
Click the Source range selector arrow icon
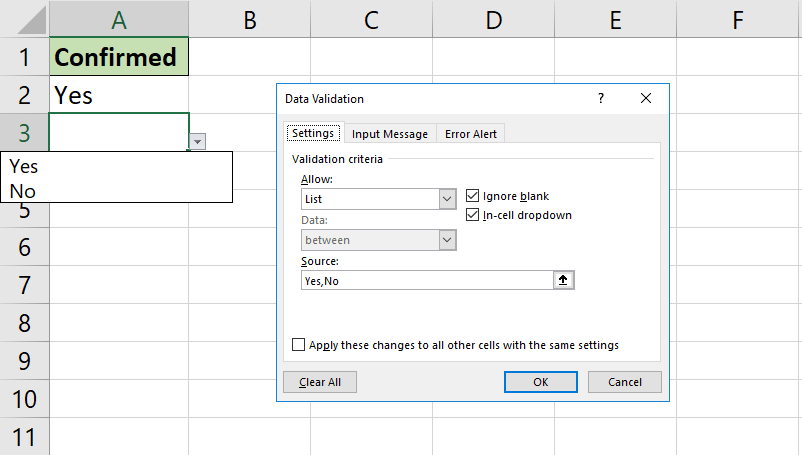(563, 280)
